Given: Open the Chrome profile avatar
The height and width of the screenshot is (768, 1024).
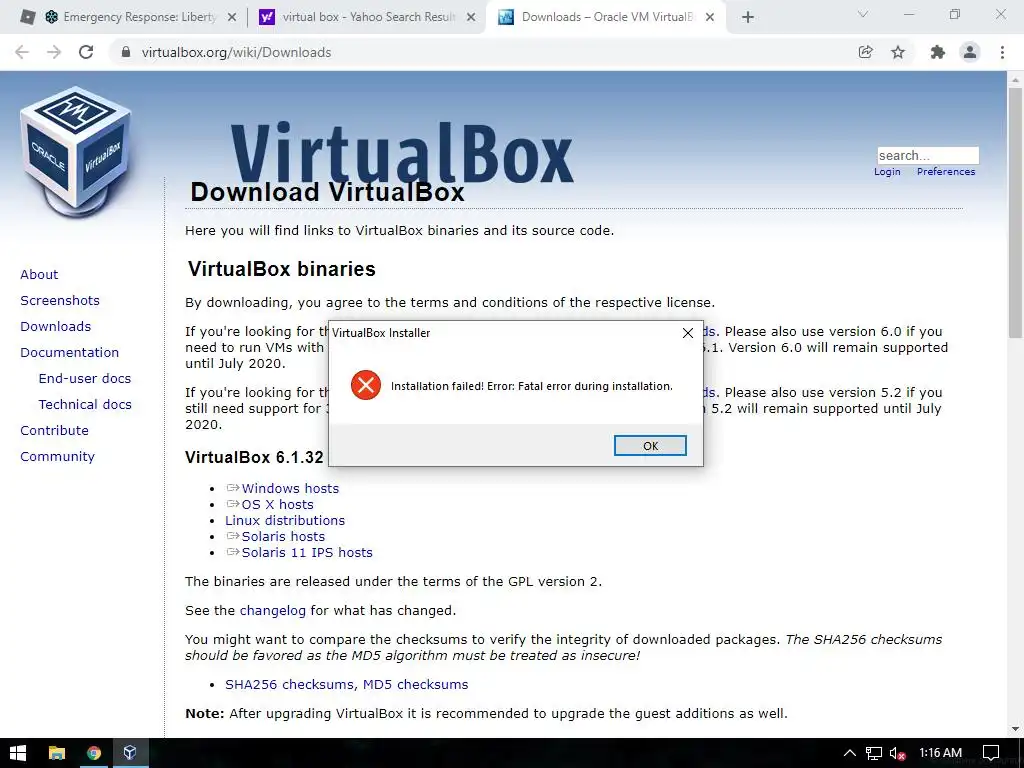Looking at the screenshot, I should pyautogui.click(x=970, y=52).
